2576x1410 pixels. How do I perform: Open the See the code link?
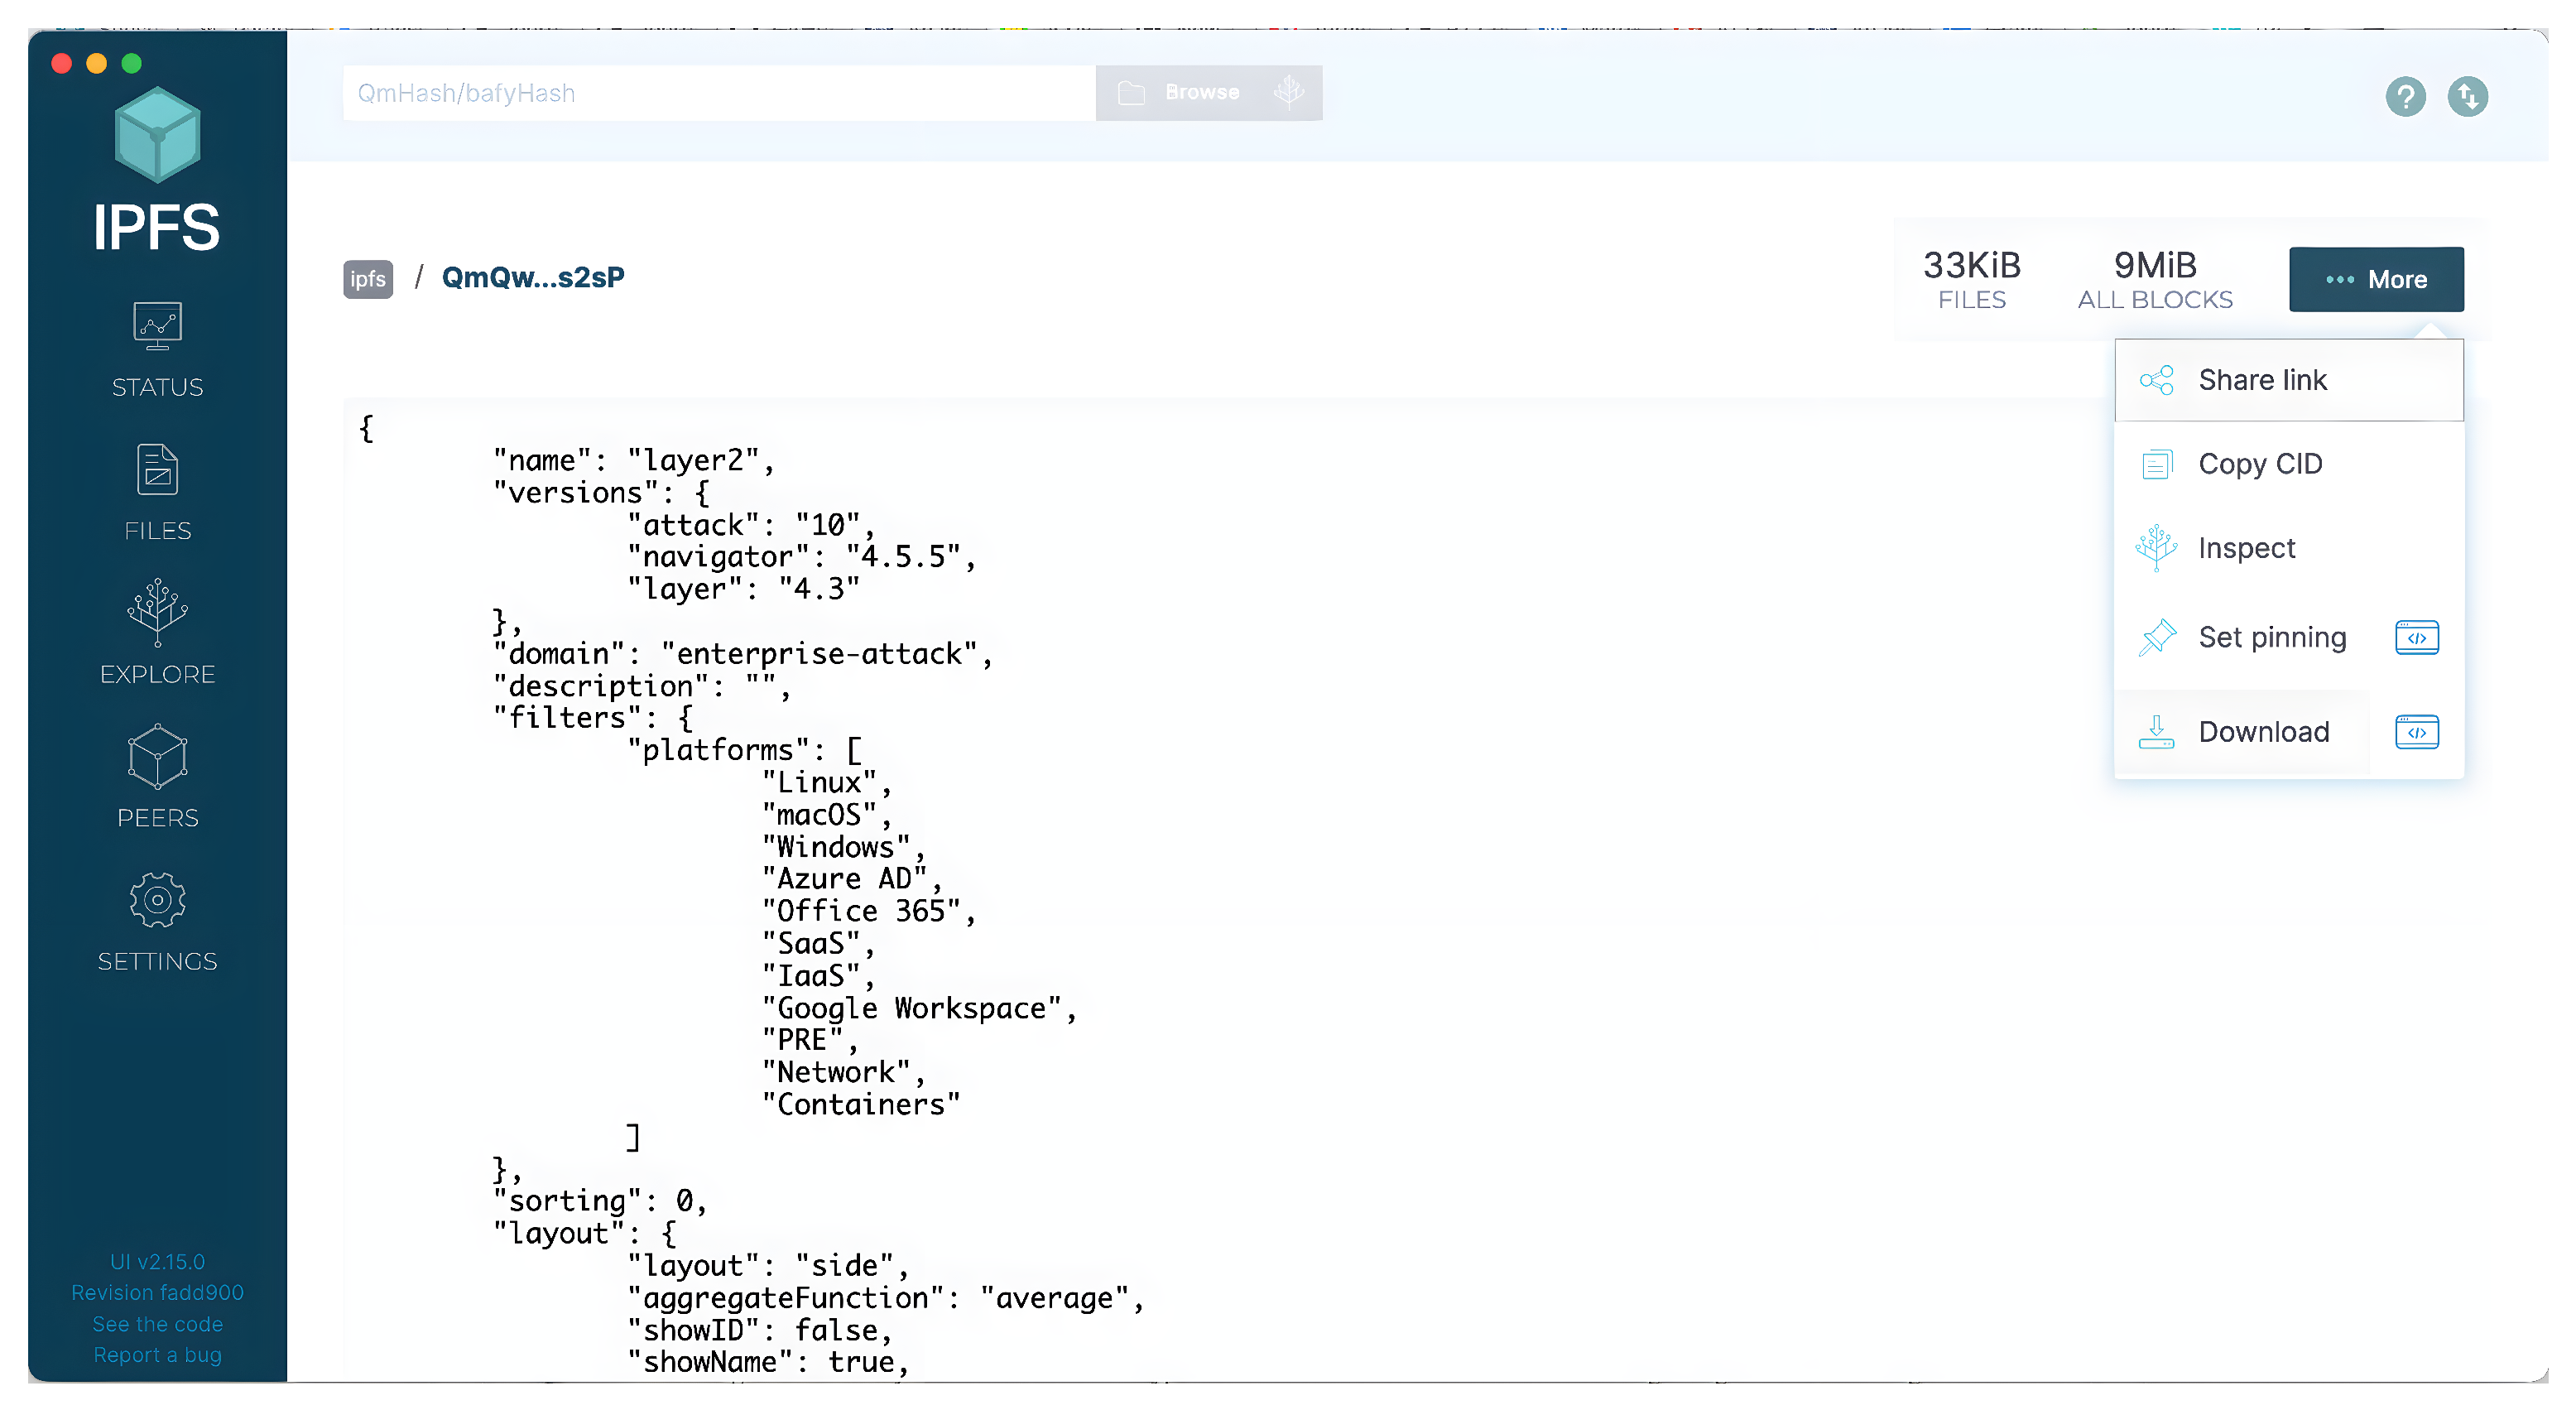pos(157,1324)
